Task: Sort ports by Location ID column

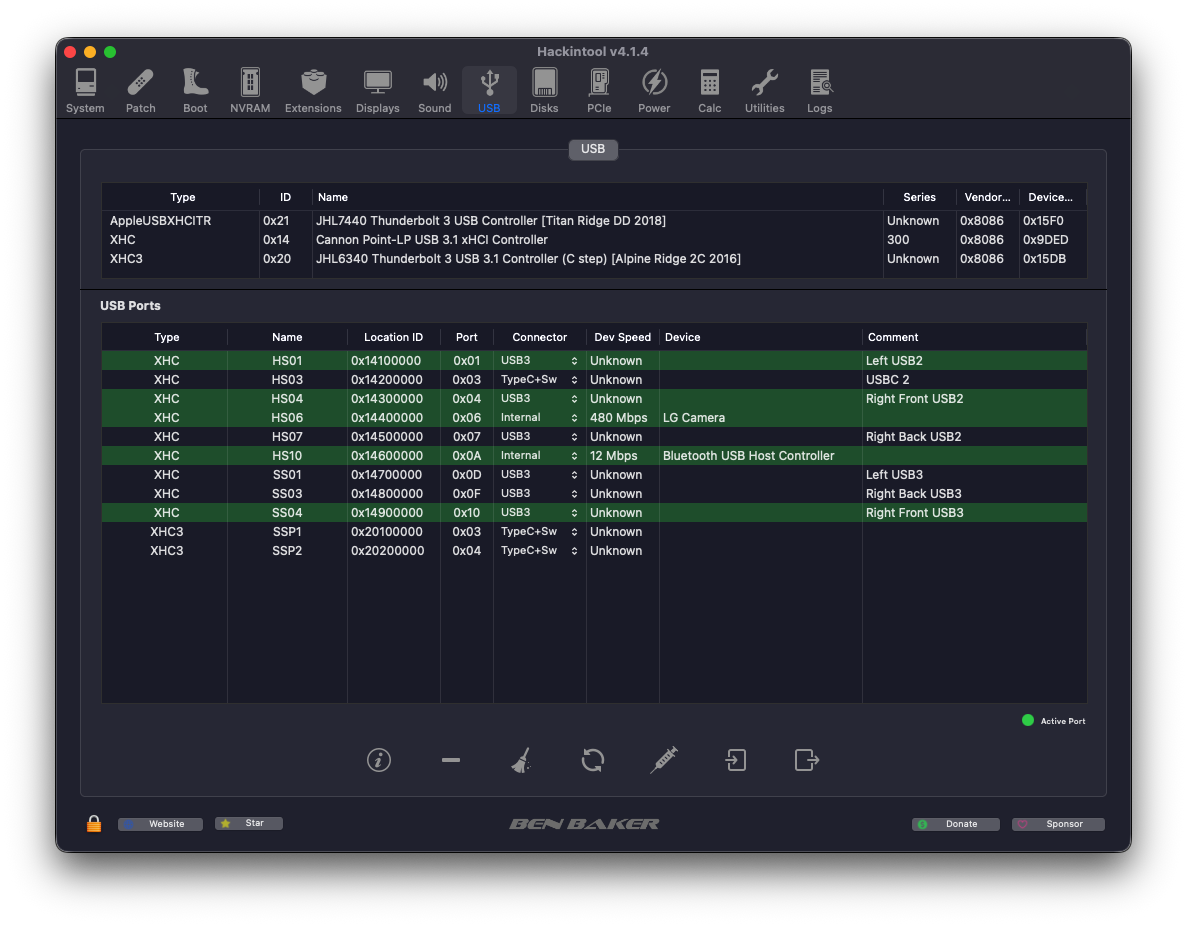Action: (x=393, y=337)
